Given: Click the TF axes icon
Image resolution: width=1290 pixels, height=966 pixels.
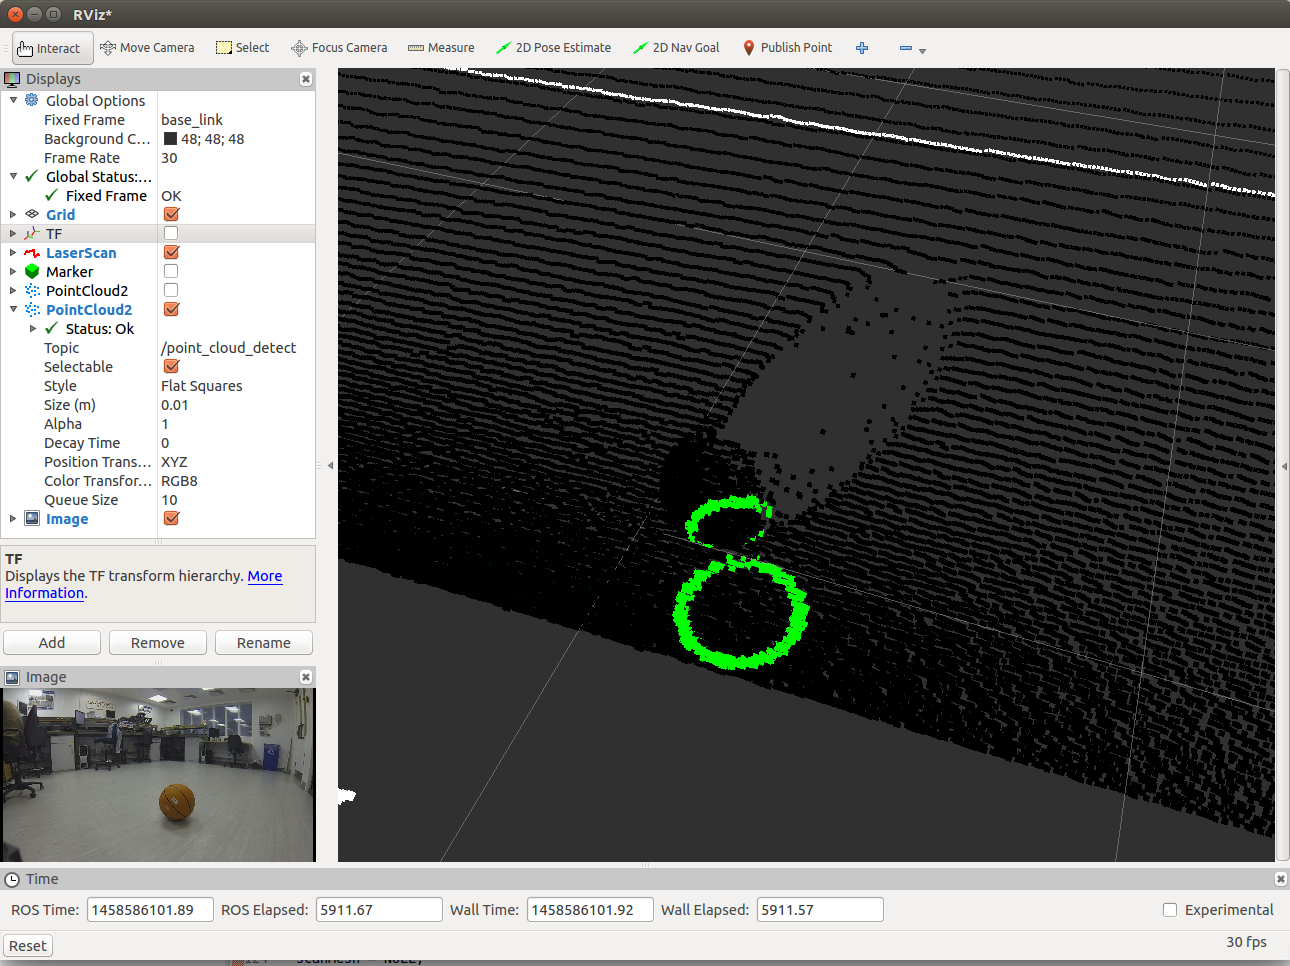Looking at the screenshot, I should [x=32, y=233].
